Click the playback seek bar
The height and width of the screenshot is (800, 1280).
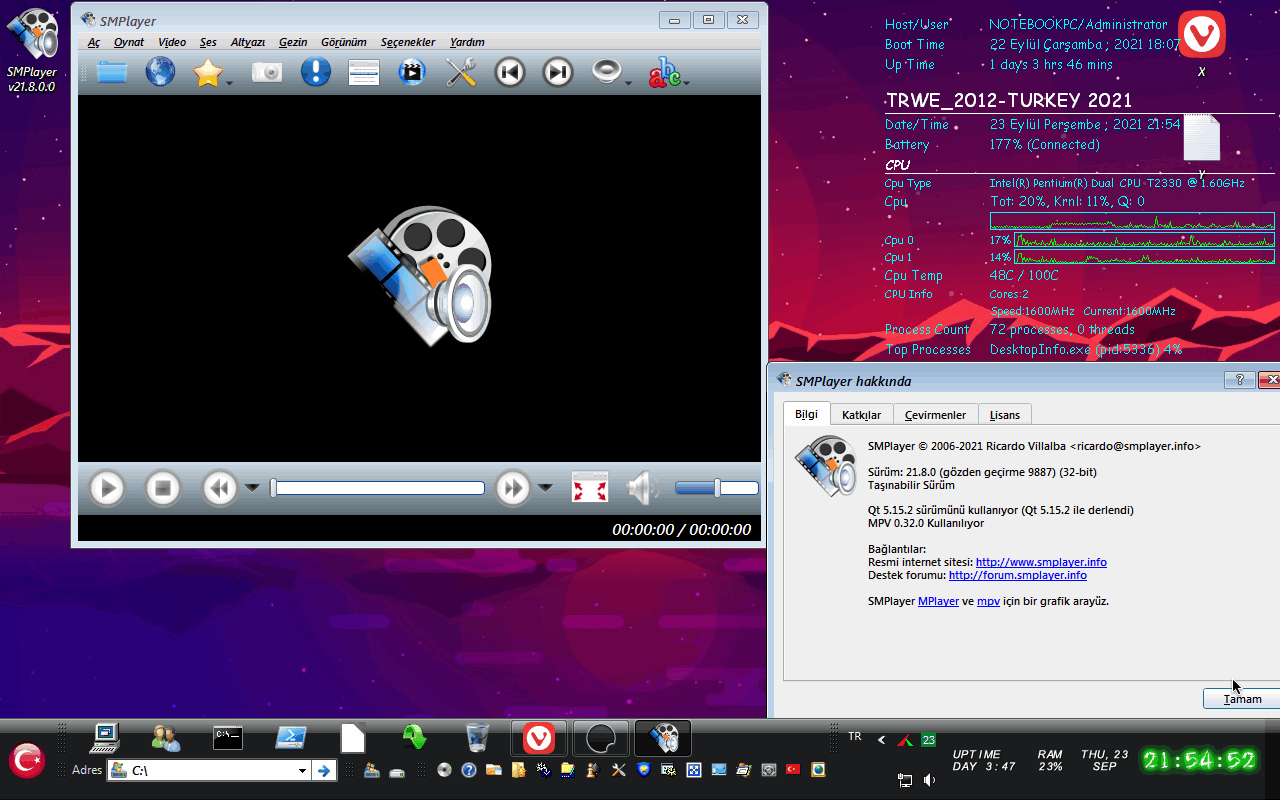378,488
